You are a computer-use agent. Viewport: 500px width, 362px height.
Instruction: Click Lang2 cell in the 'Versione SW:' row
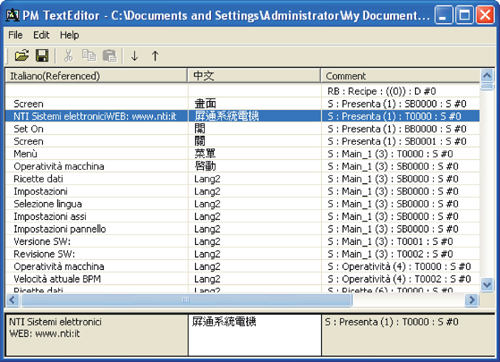(x=207, y=242)
